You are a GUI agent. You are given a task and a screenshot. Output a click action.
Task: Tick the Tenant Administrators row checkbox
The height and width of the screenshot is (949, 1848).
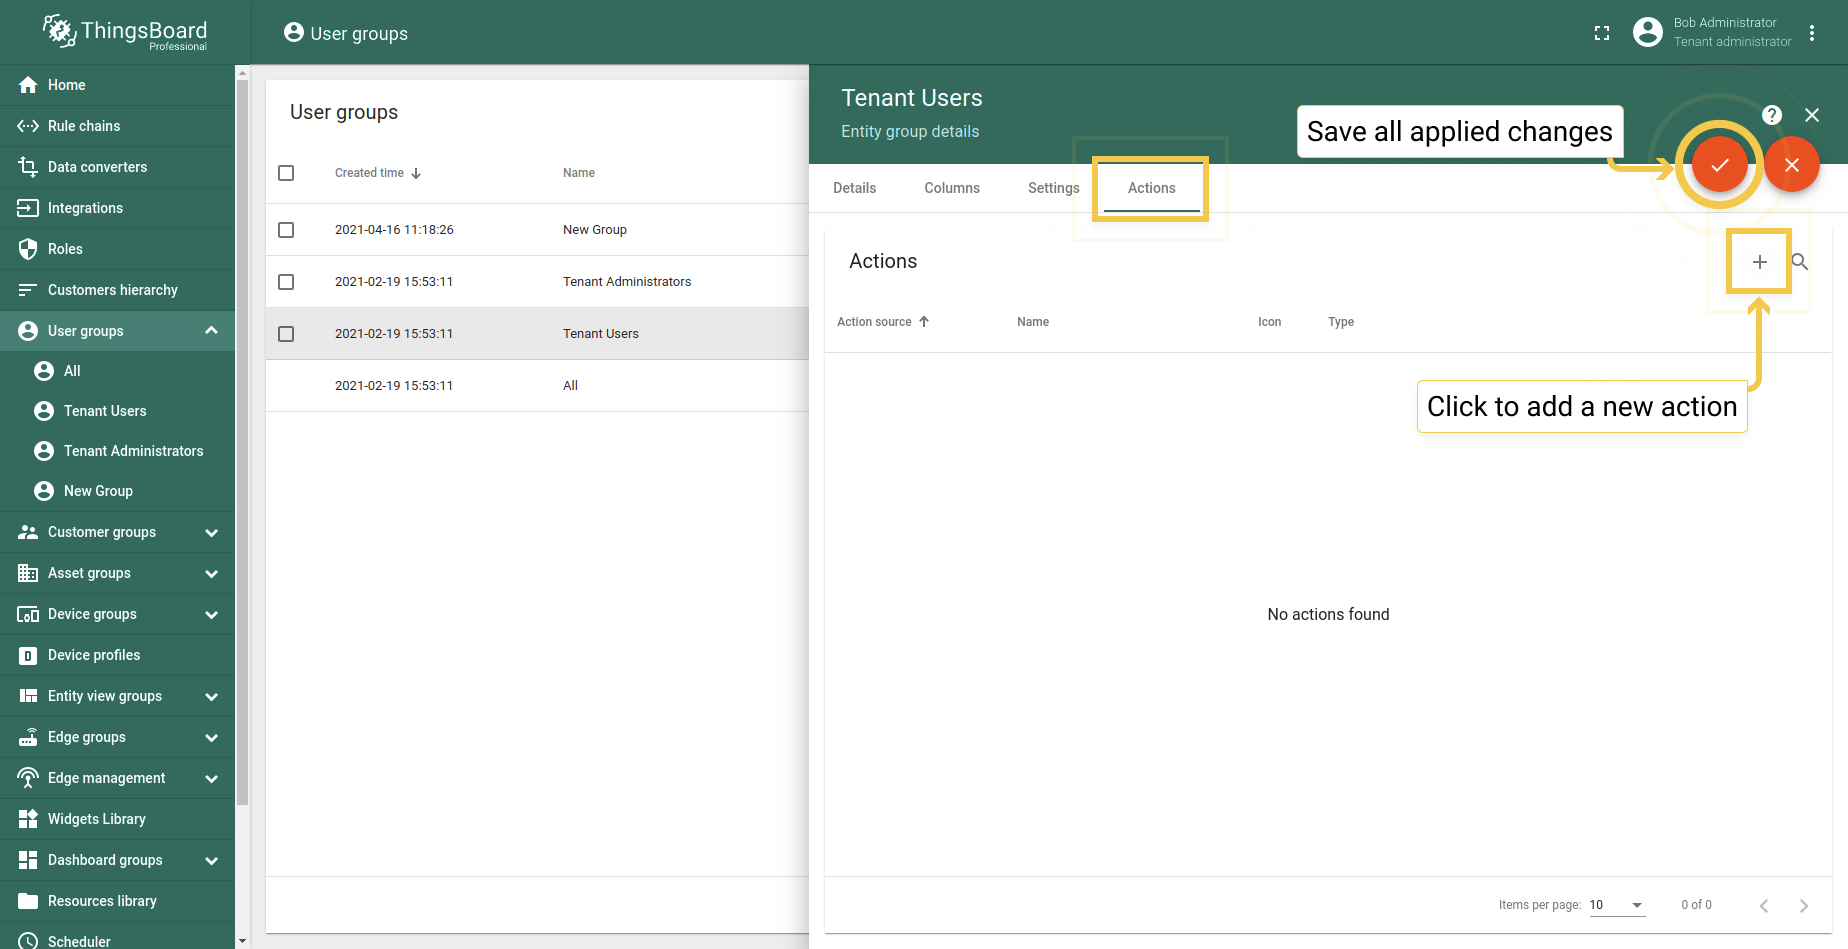tap(286, 282)
